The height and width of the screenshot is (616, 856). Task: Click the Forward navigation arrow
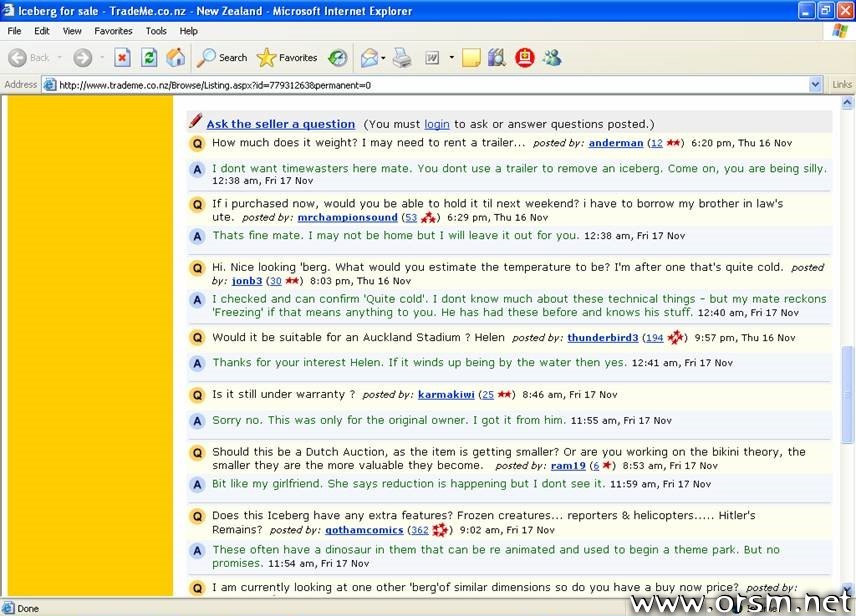pos(82,57)
